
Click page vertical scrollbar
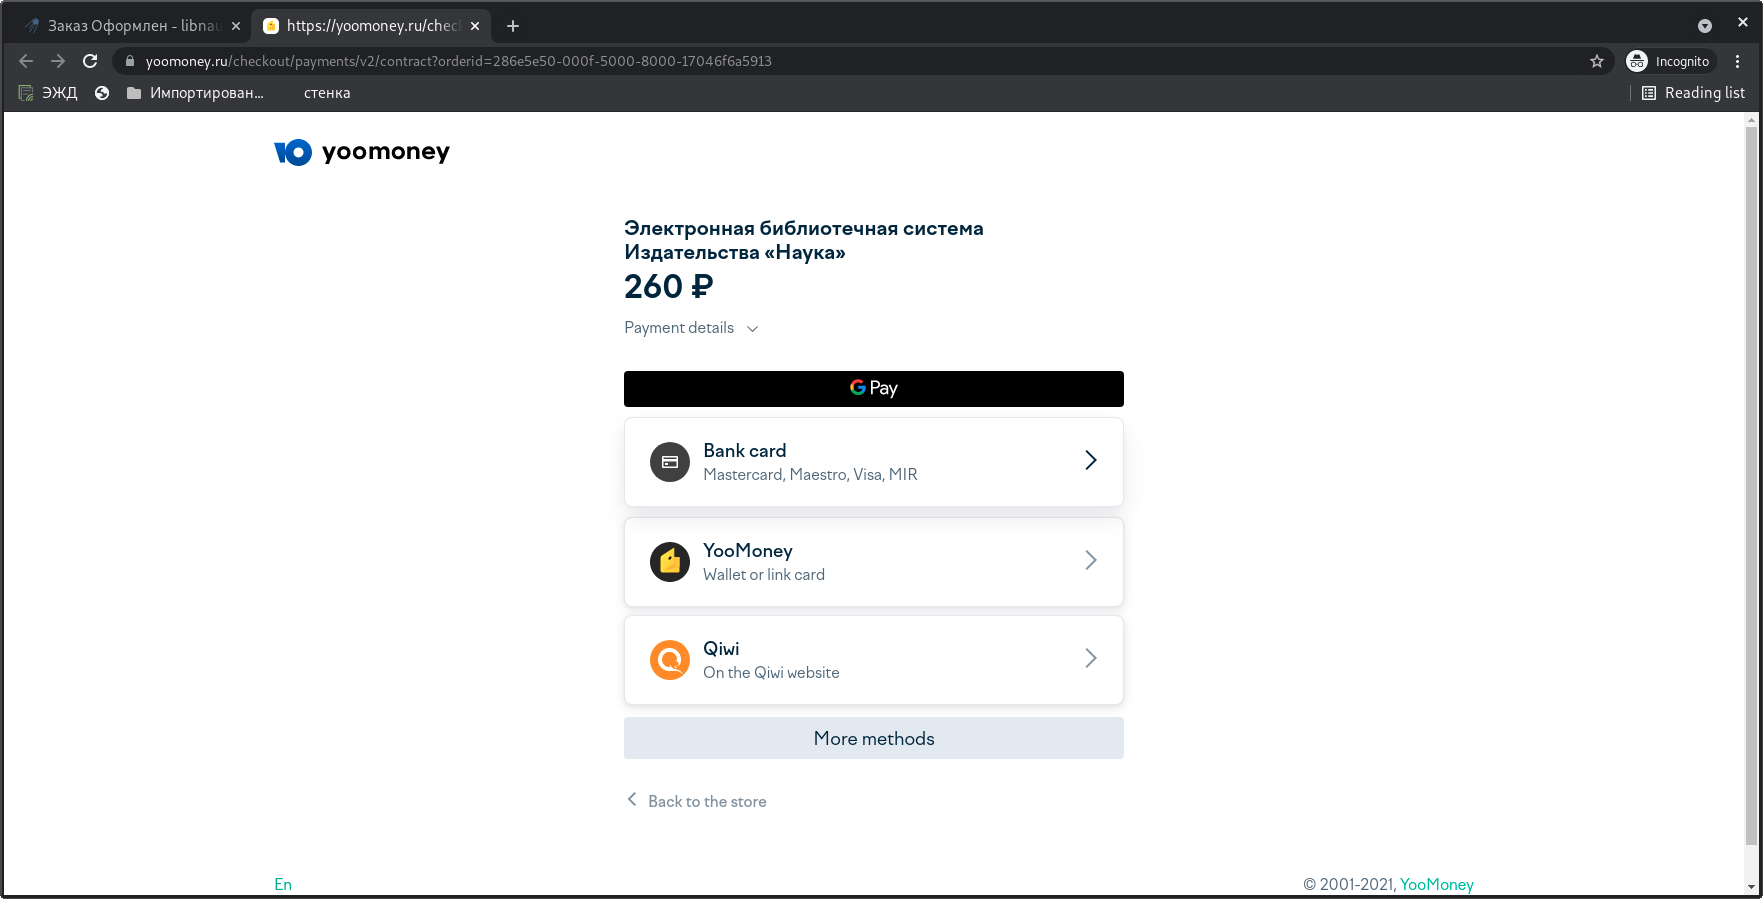click(x=1751, y=485)
